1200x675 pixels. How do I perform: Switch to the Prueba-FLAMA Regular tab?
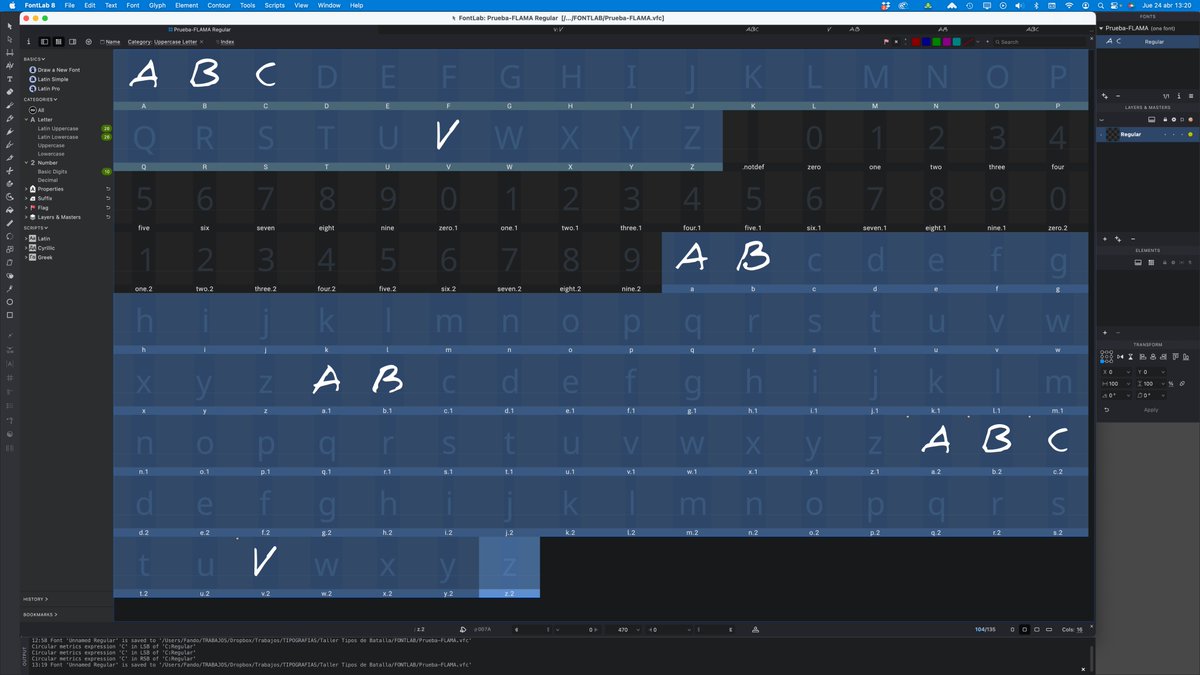click(200, 30)
